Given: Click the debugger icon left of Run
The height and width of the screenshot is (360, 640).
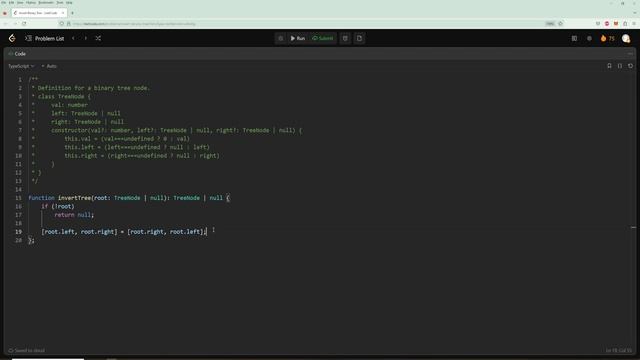Looking at the screenshot, I should pyautogui.click(x=280, y=38).
